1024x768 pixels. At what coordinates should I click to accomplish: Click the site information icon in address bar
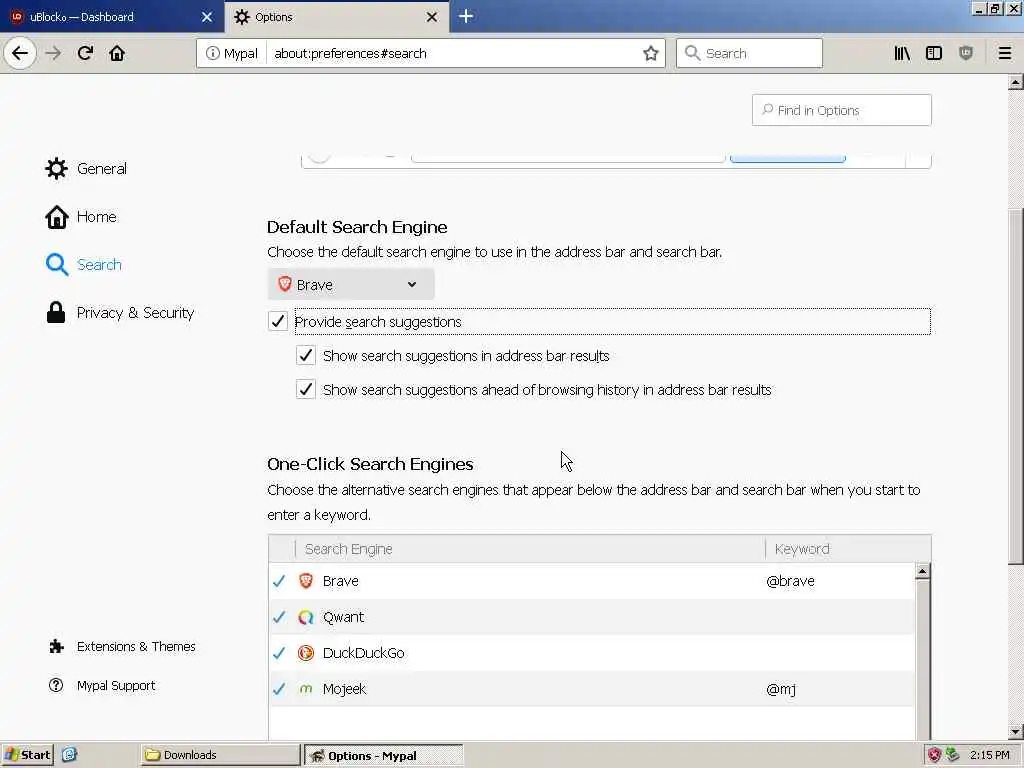212,54
